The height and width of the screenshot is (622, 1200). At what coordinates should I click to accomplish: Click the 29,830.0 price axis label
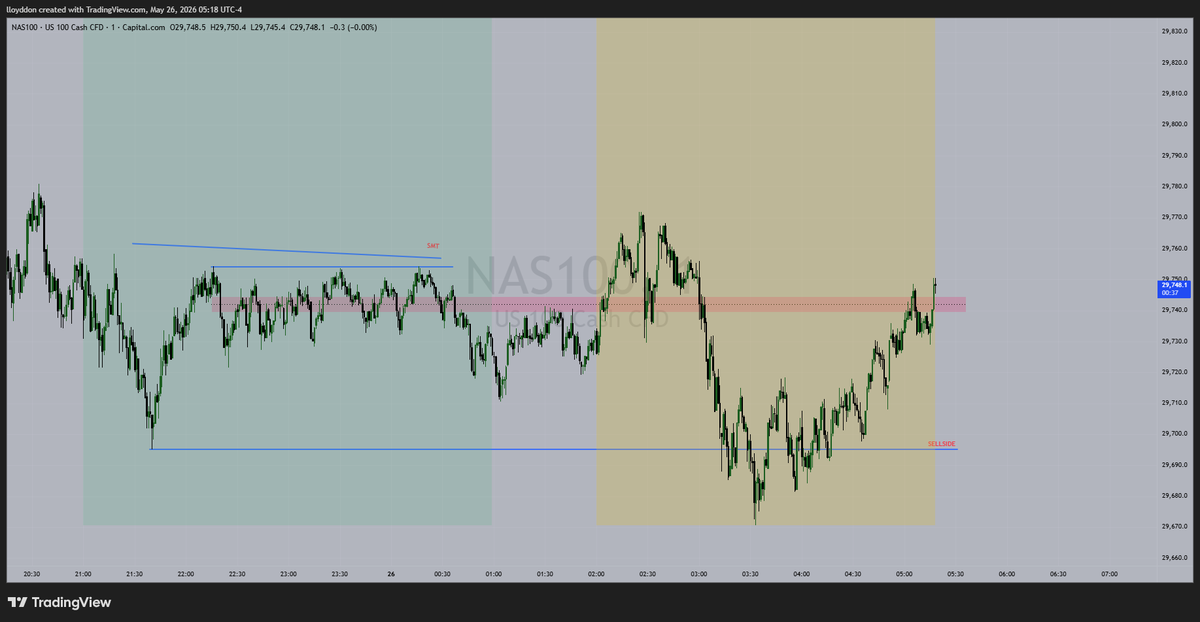pyautogui.click(x=1173, y=32)
